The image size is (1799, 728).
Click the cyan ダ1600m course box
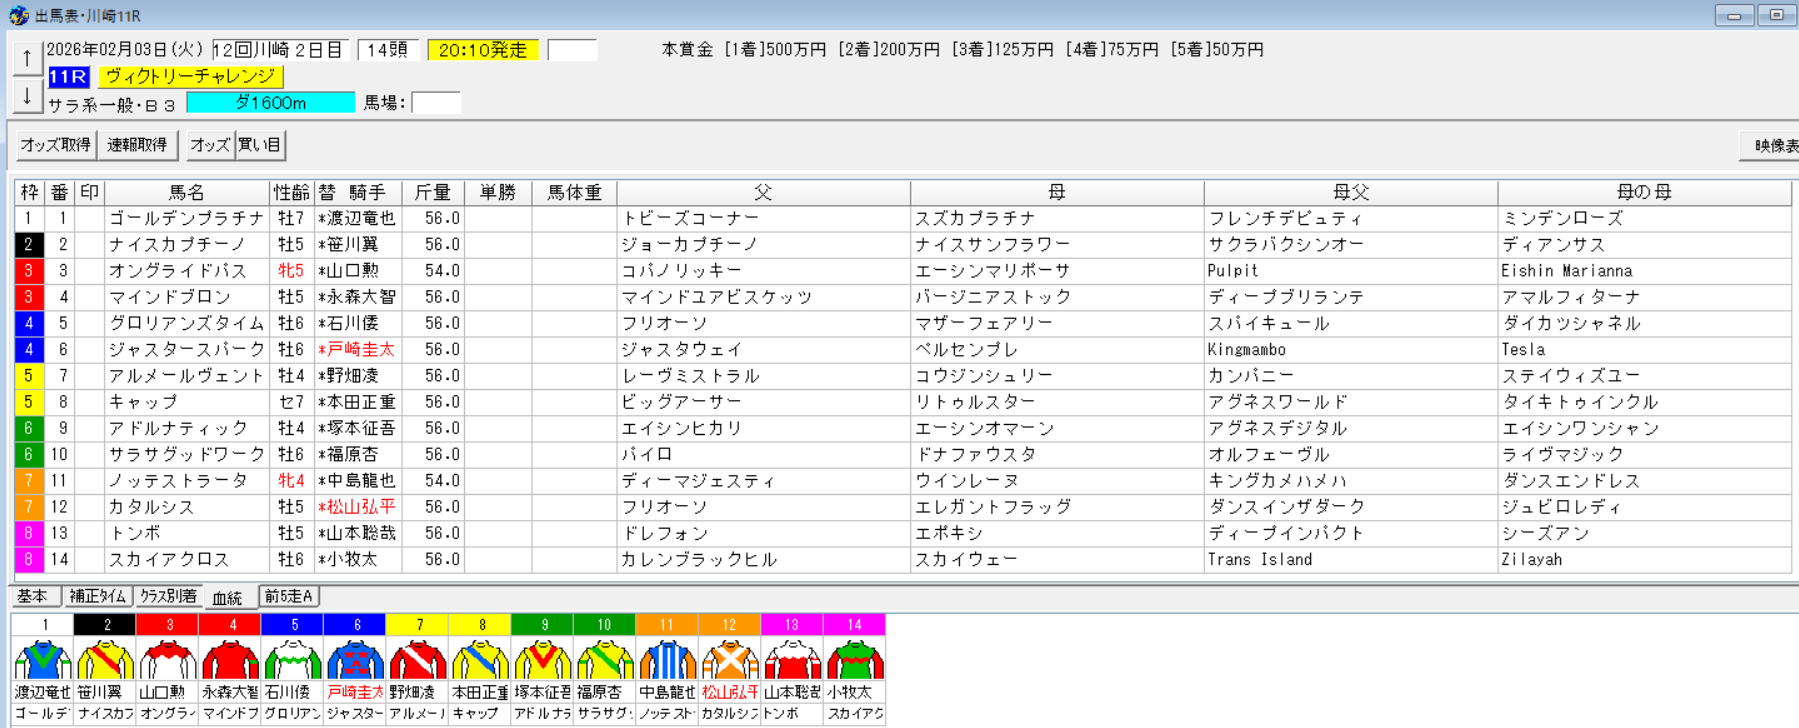(x=270, y=103)
